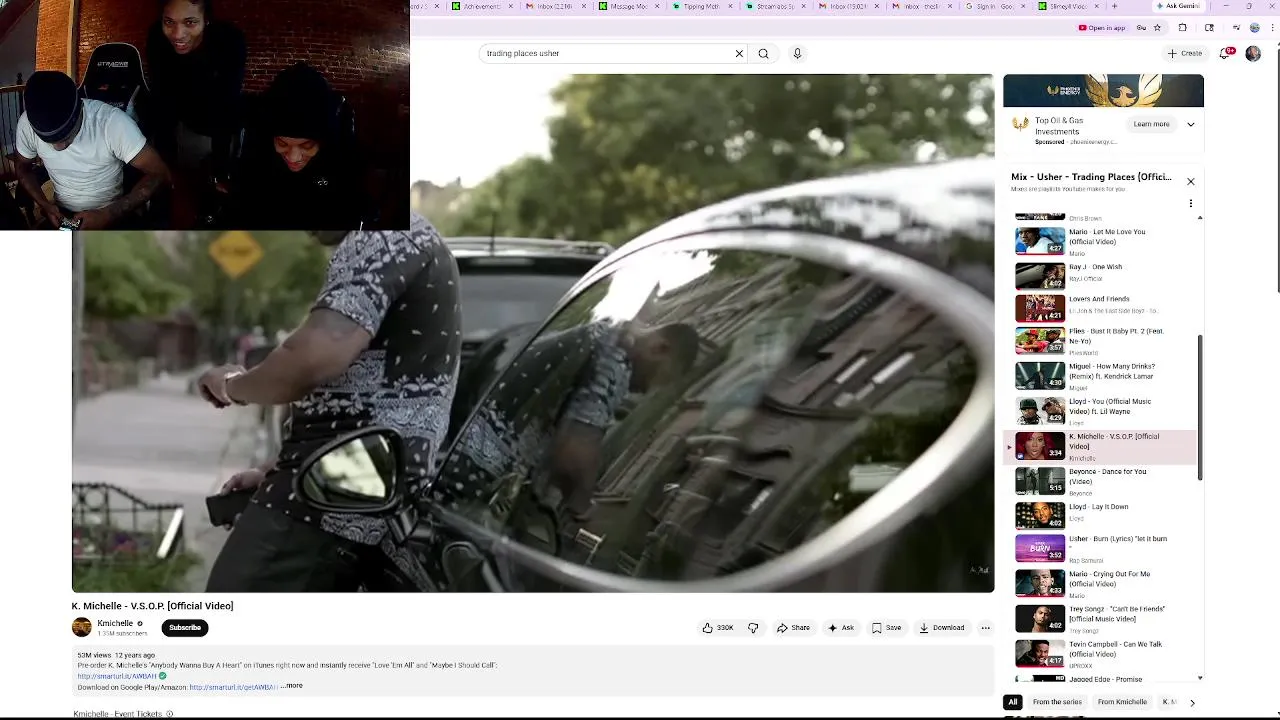Open the Mix playlist three-dot menu
This screenshot has height=720, width=1280.
coord(1190,203)
